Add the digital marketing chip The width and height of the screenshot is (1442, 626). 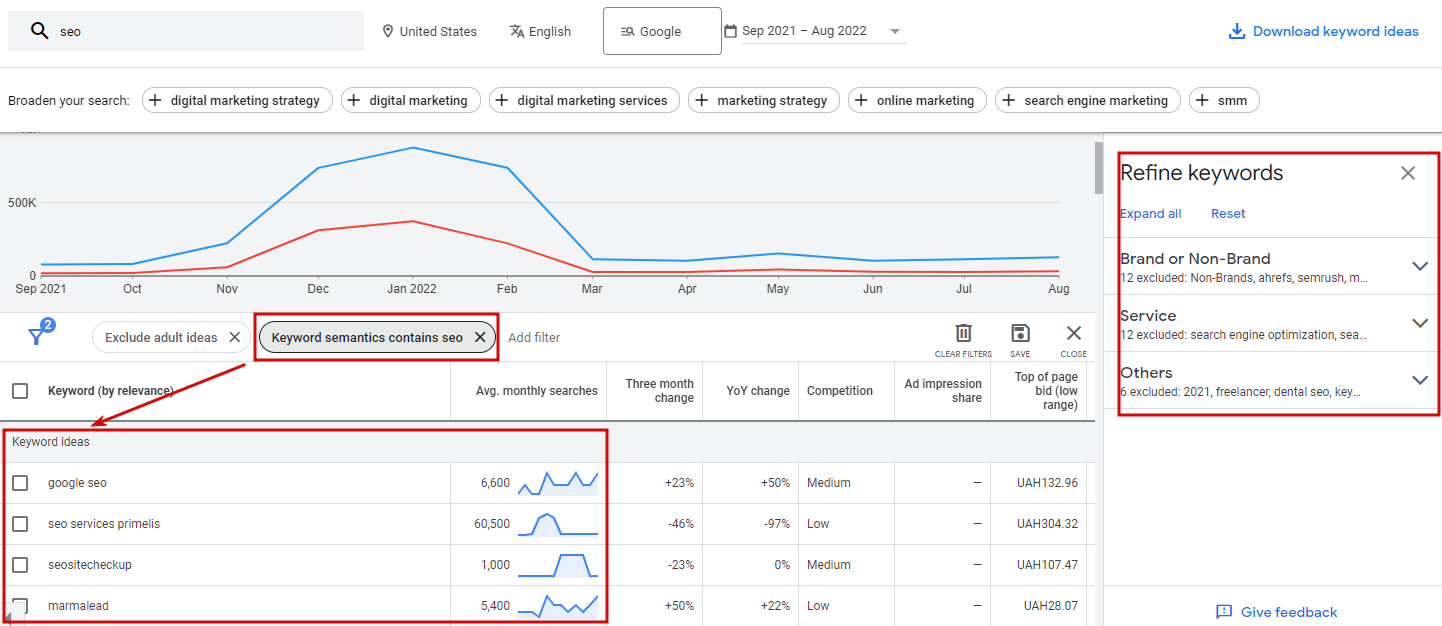(411, 100)
